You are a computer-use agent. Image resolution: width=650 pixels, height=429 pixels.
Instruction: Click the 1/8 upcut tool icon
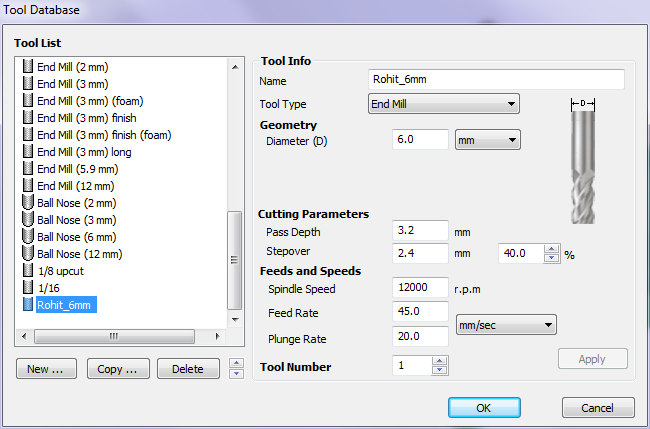click(x=28, y=271)
